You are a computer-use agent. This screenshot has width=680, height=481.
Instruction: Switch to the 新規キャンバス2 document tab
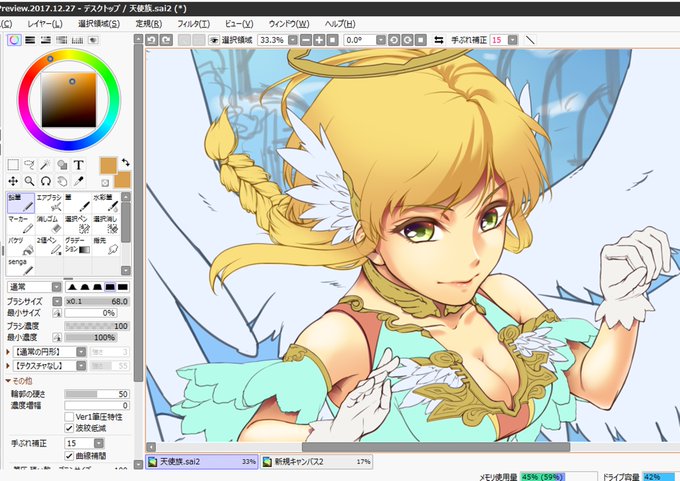[x=317, y=461]
